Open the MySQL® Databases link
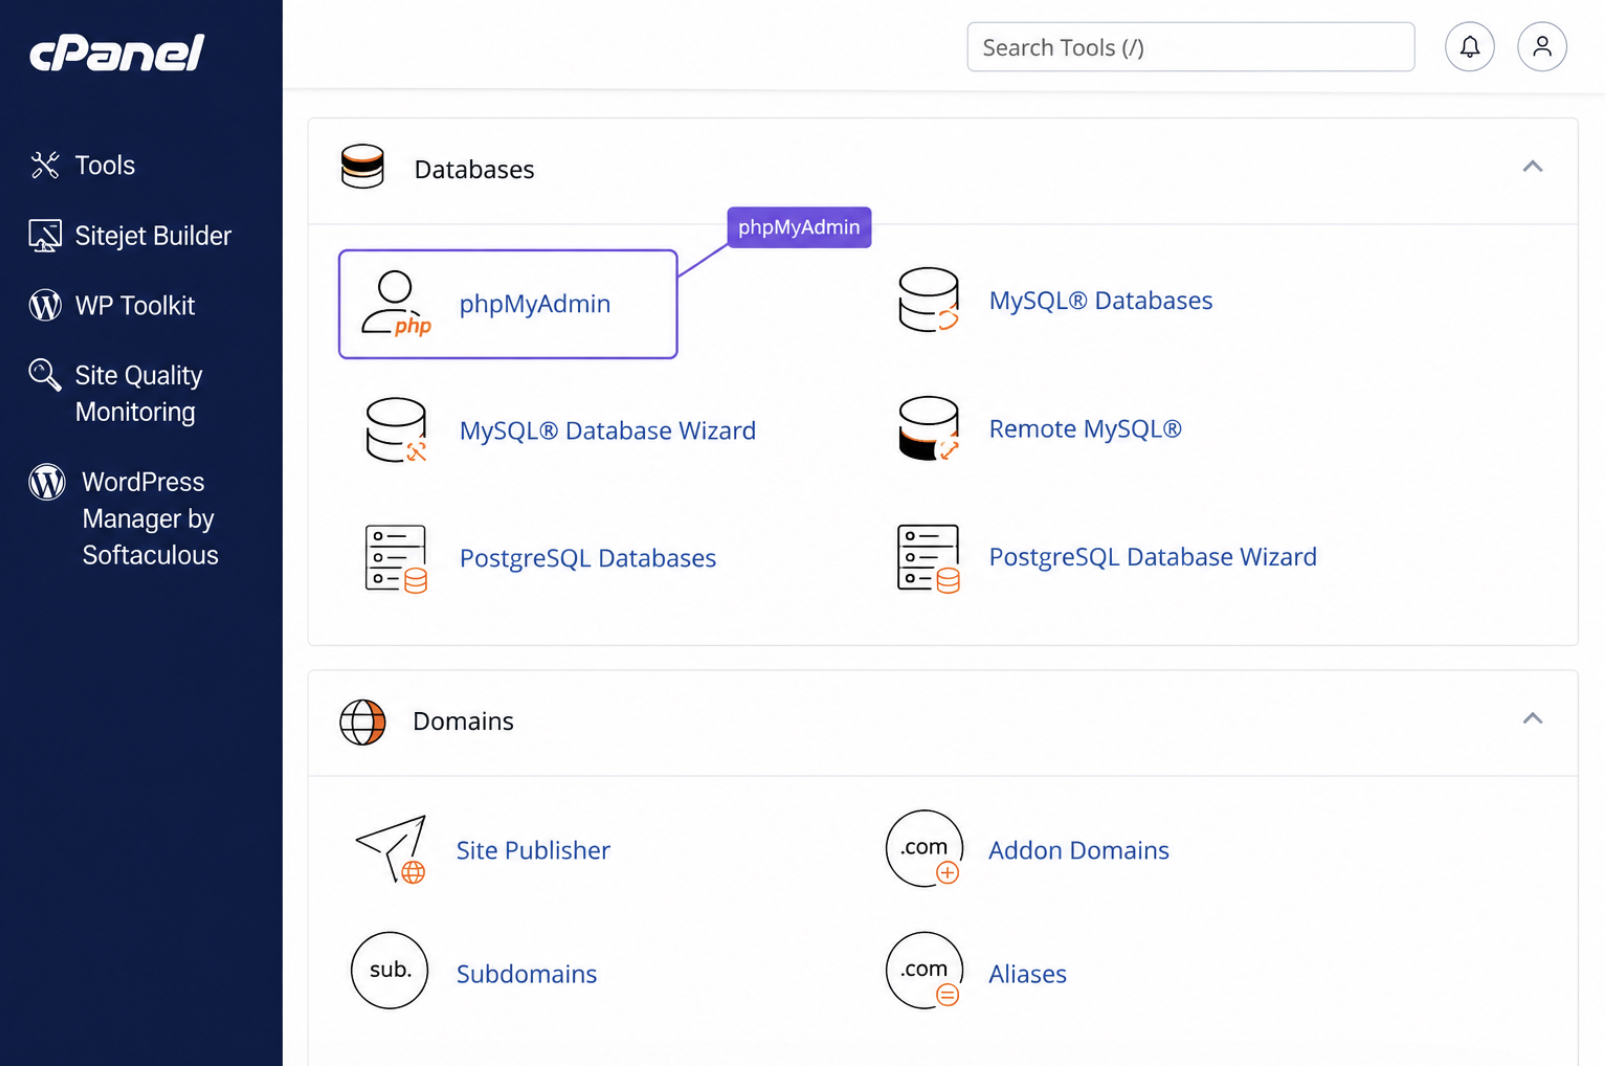This screenshot has width=1605, height=1066. coord(1100,300)
